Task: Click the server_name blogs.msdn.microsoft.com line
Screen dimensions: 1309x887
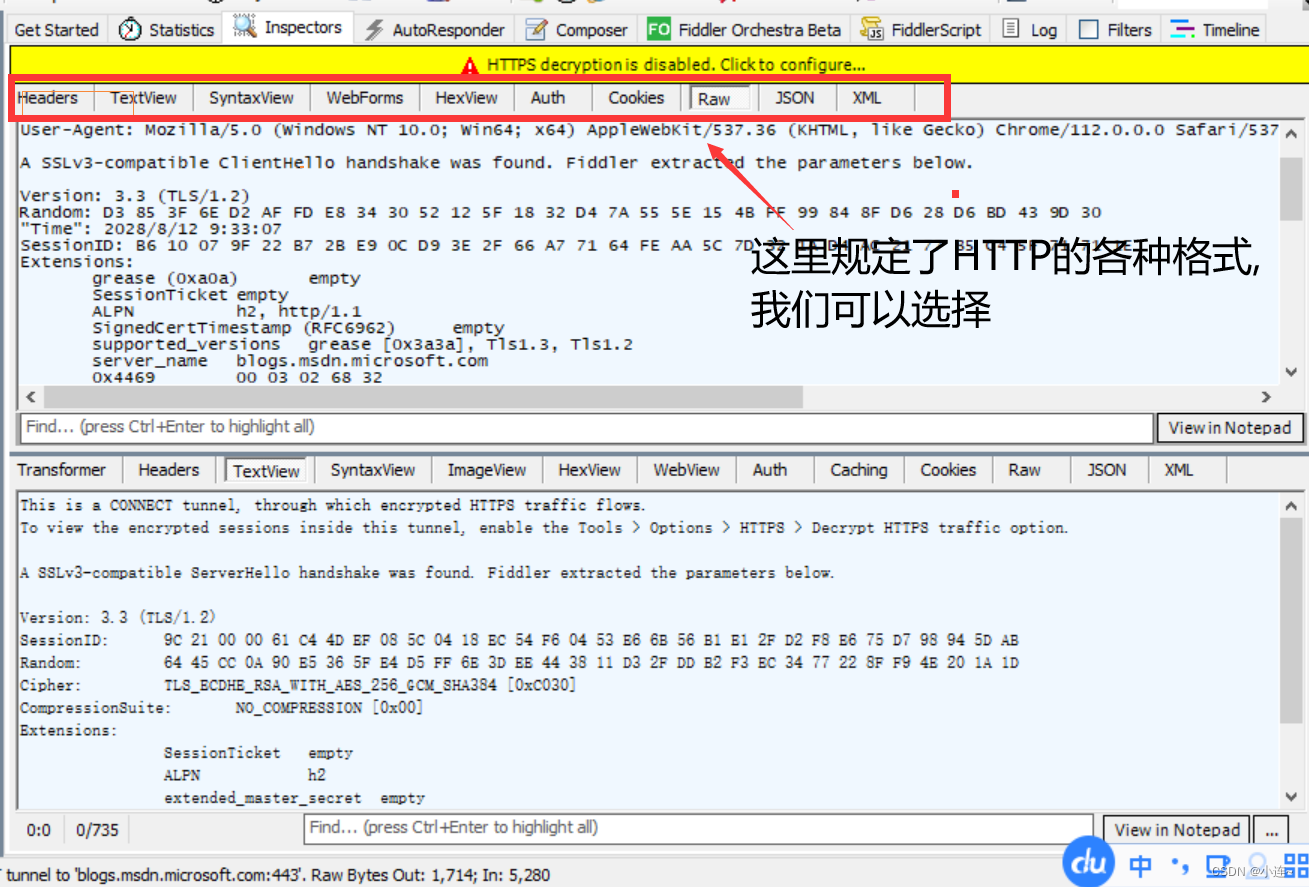Action: [290, 361]
